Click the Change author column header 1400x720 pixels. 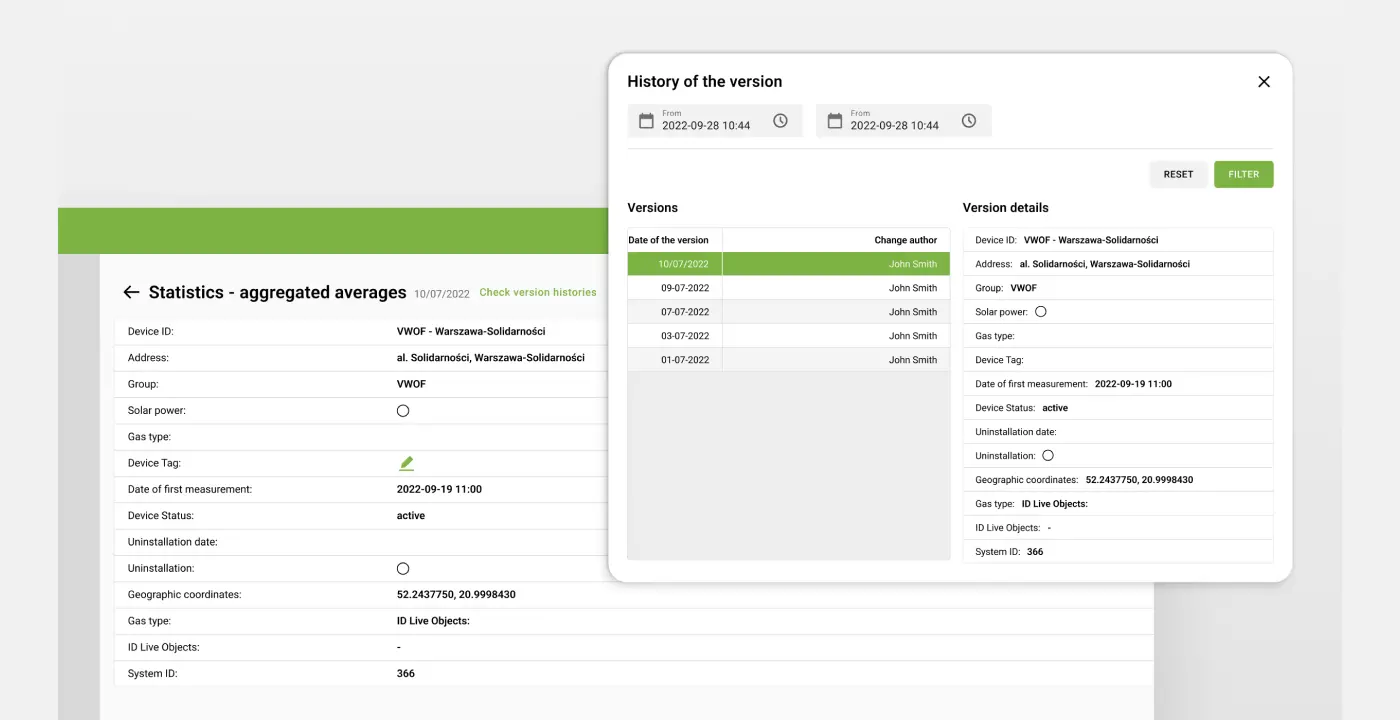coord(905,240)
